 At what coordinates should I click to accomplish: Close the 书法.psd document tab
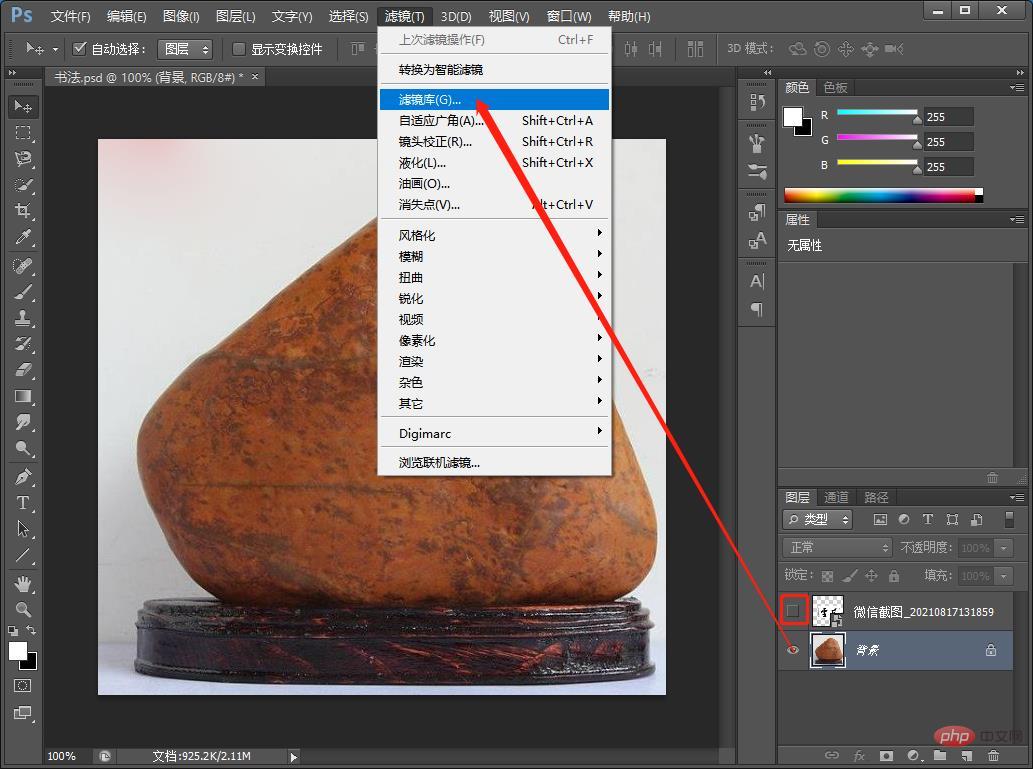pos(255,76)
